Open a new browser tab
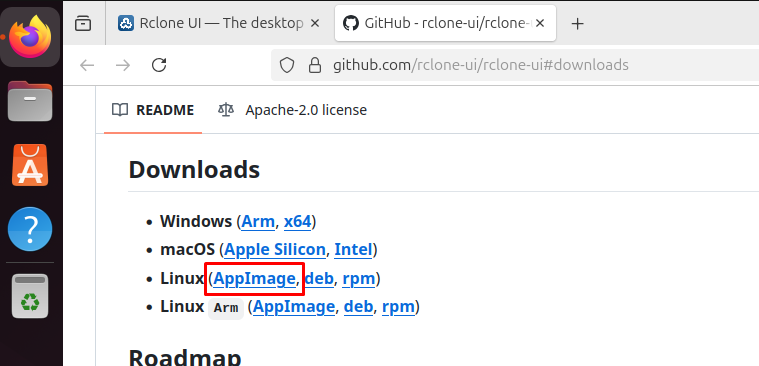 [x=577, y=23]
